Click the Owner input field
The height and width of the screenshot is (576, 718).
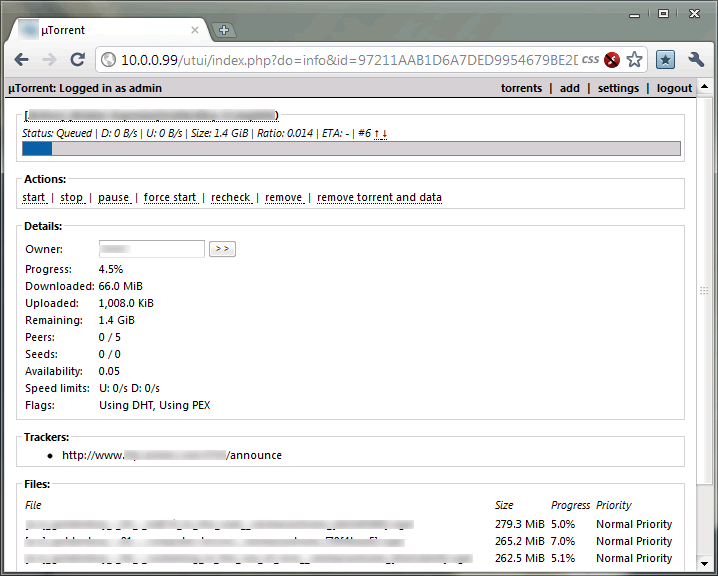(x=152, y=249)
